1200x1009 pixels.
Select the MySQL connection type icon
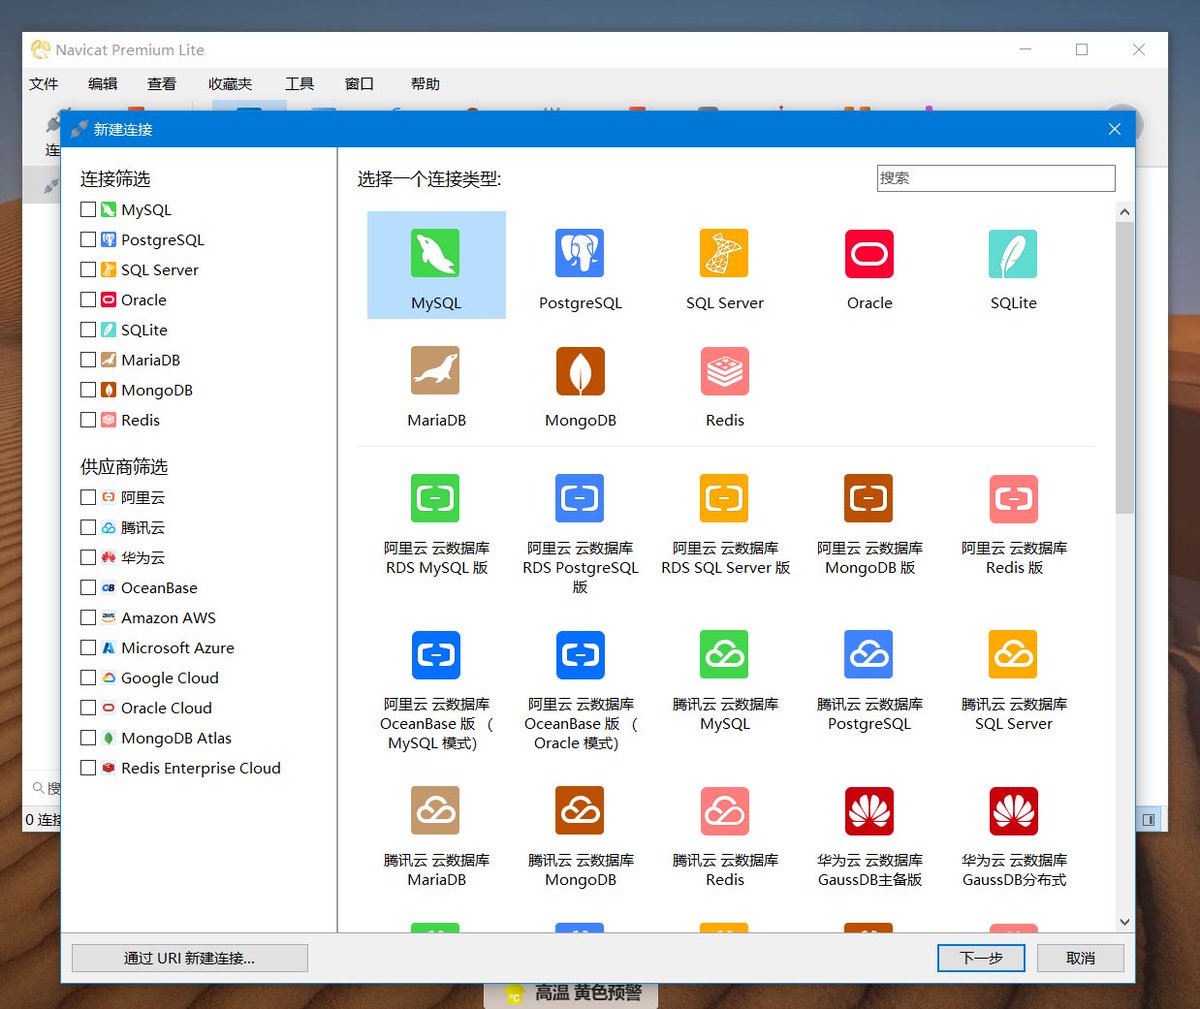click(x=436, y=253)
